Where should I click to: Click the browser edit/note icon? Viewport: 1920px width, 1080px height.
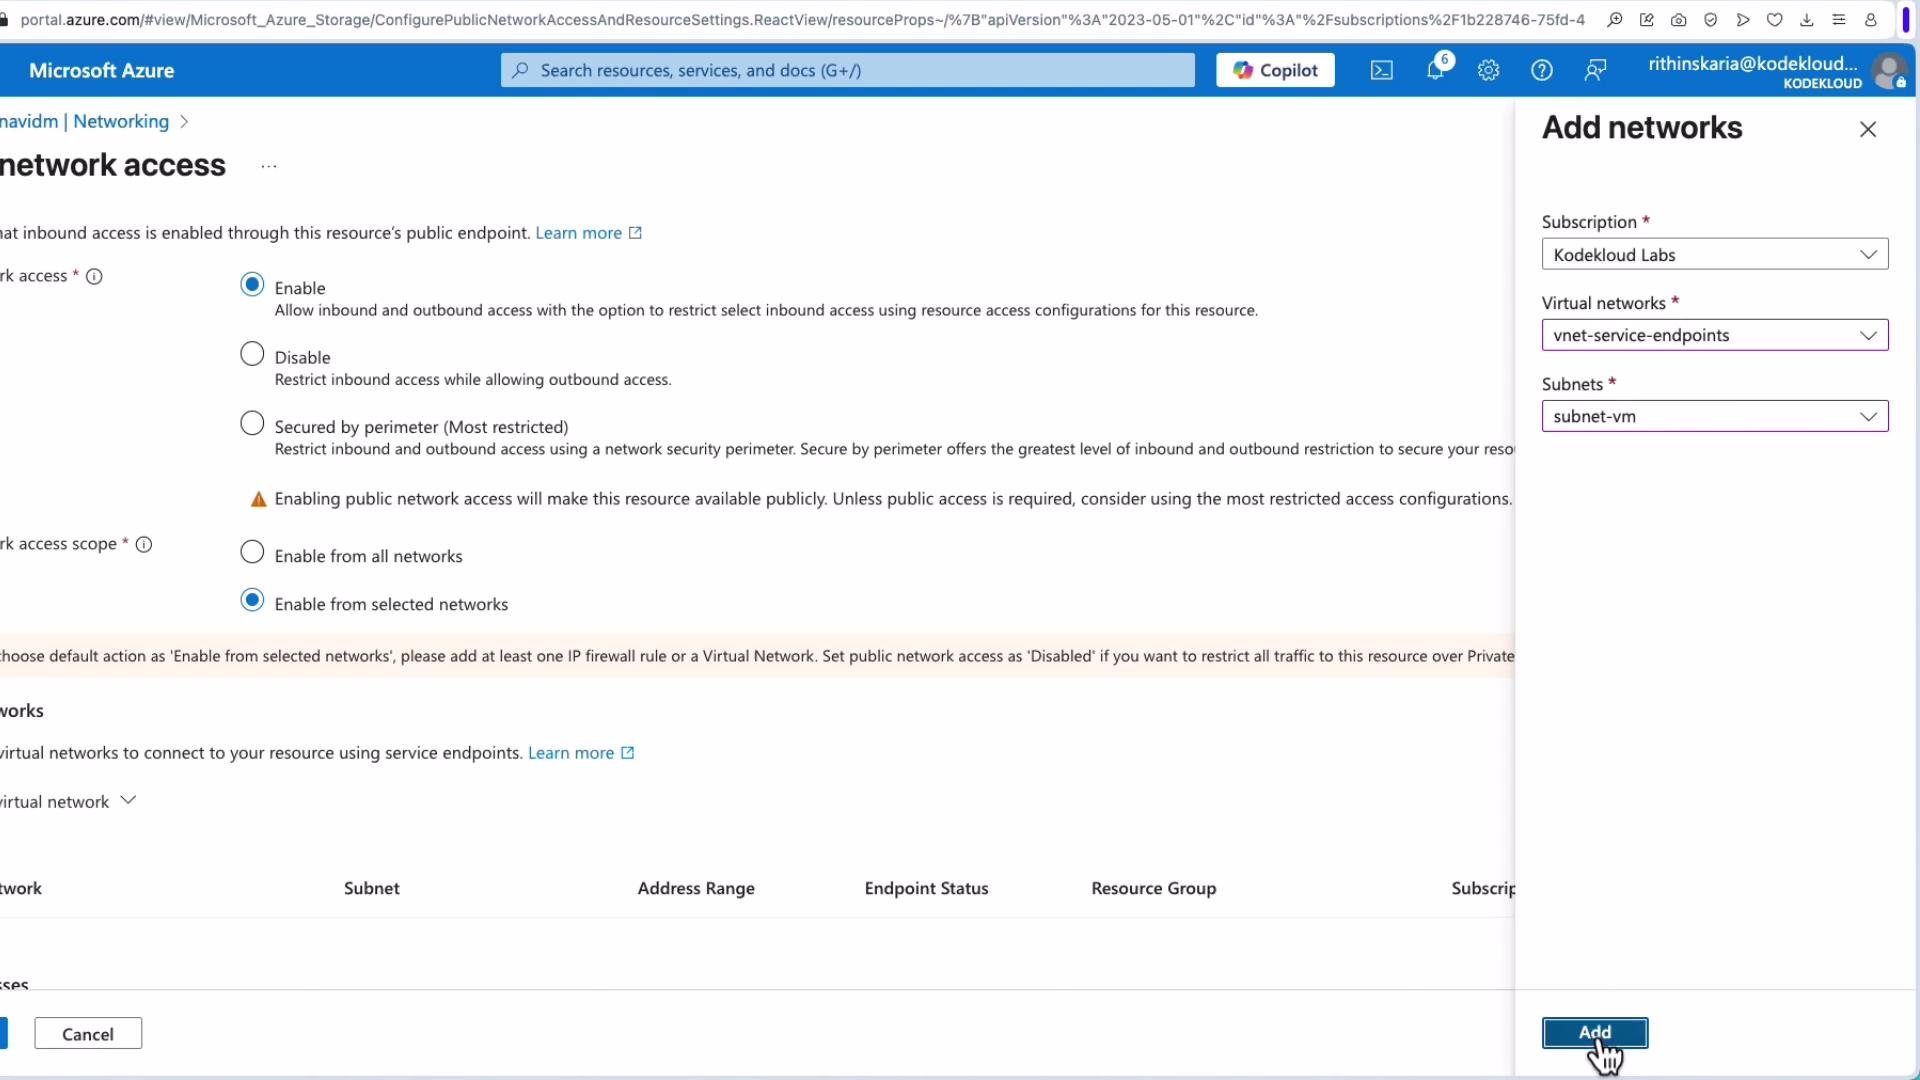(1647, 20)
